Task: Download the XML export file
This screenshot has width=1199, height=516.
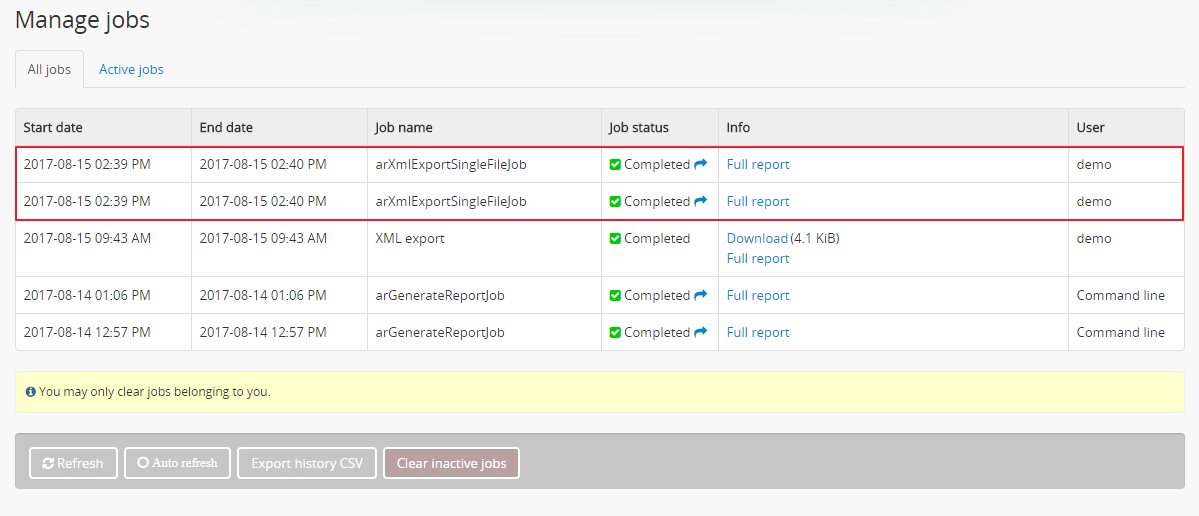Action: click(756, 238)
